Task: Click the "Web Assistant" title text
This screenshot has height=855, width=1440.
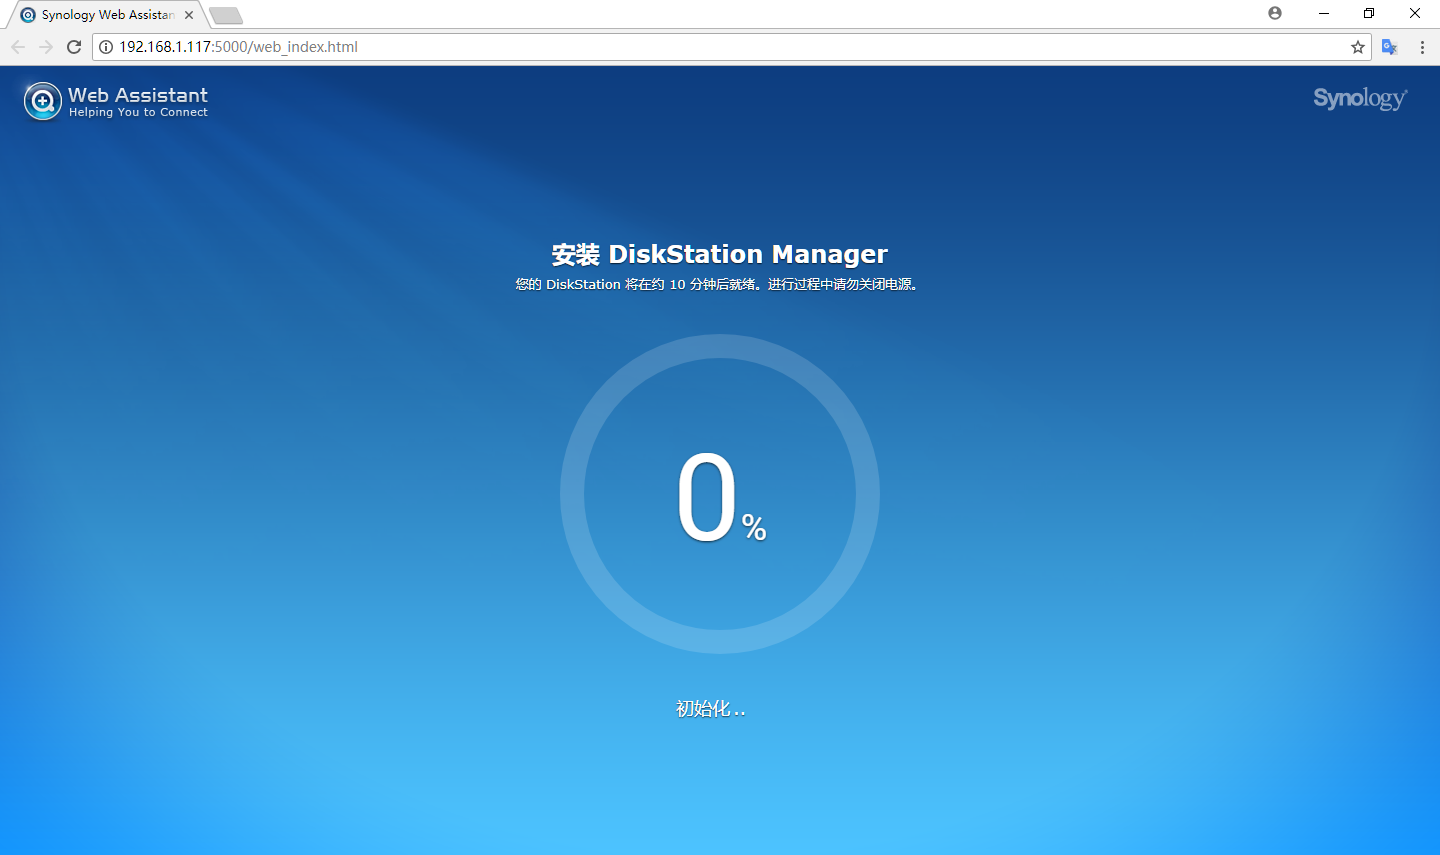Action: point(138,95)
